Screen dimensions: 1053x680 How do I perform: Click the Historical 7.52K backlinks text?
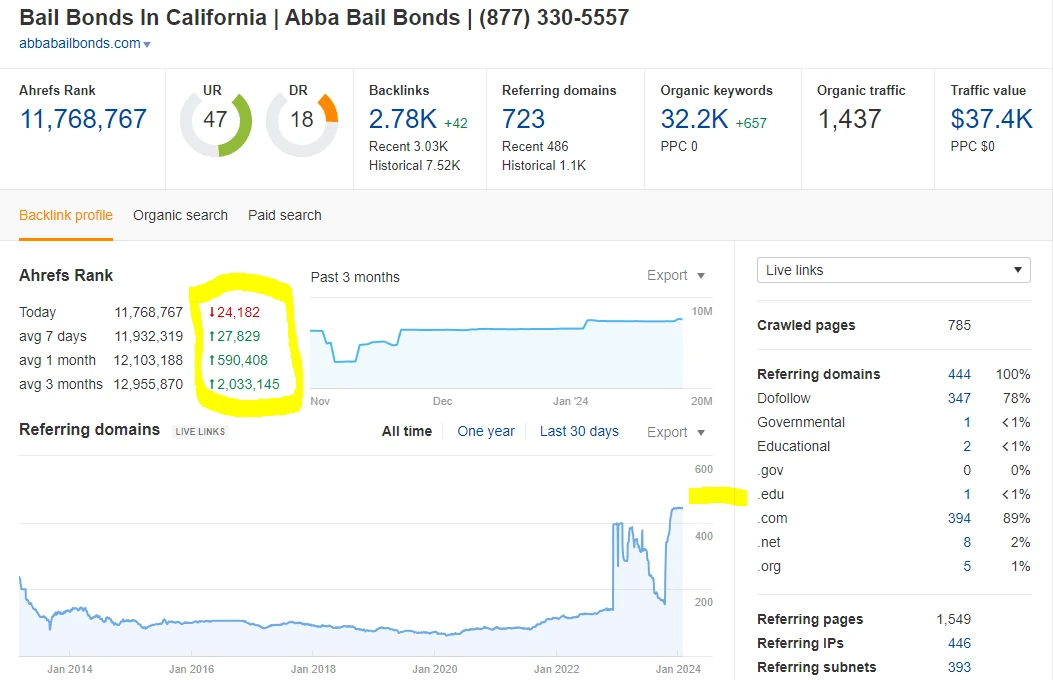[414, 166]
